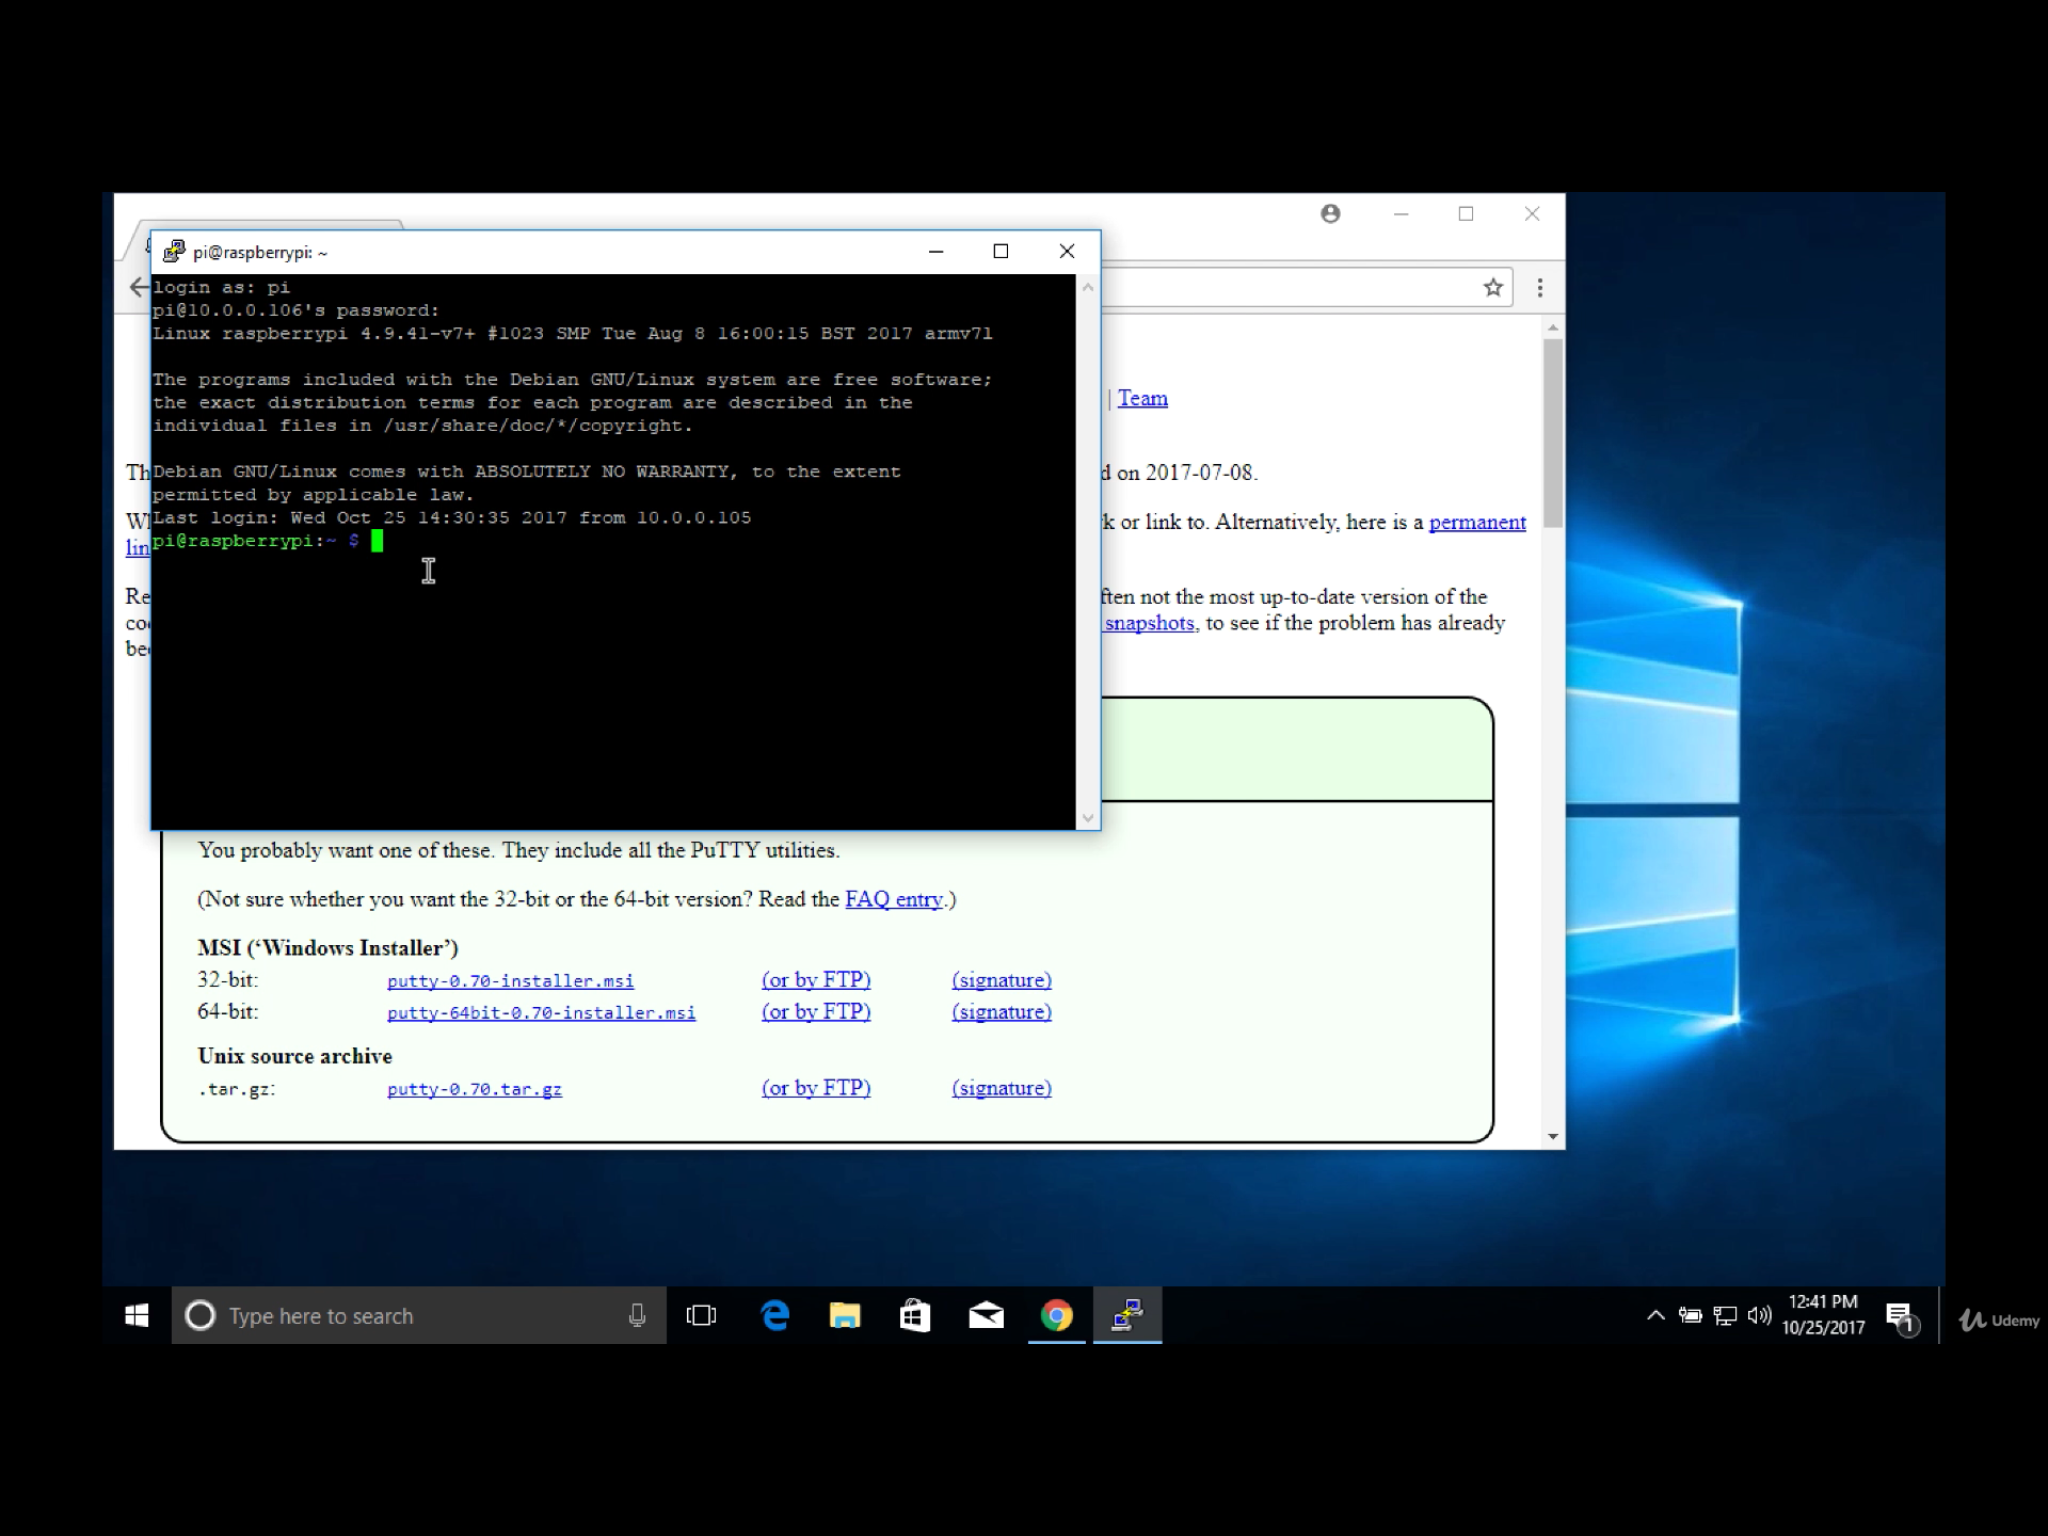Click Chrome back arrow button
The image size is (2048, 1536).
tap(139, 288)
